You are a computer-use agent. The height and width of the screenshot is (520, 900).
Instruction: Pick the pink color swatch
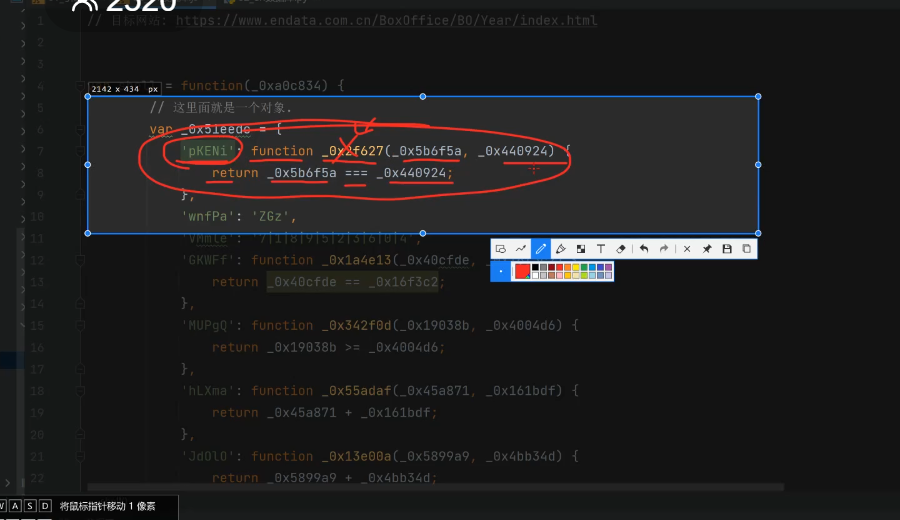pyautogui.click(x=560, y=275)
